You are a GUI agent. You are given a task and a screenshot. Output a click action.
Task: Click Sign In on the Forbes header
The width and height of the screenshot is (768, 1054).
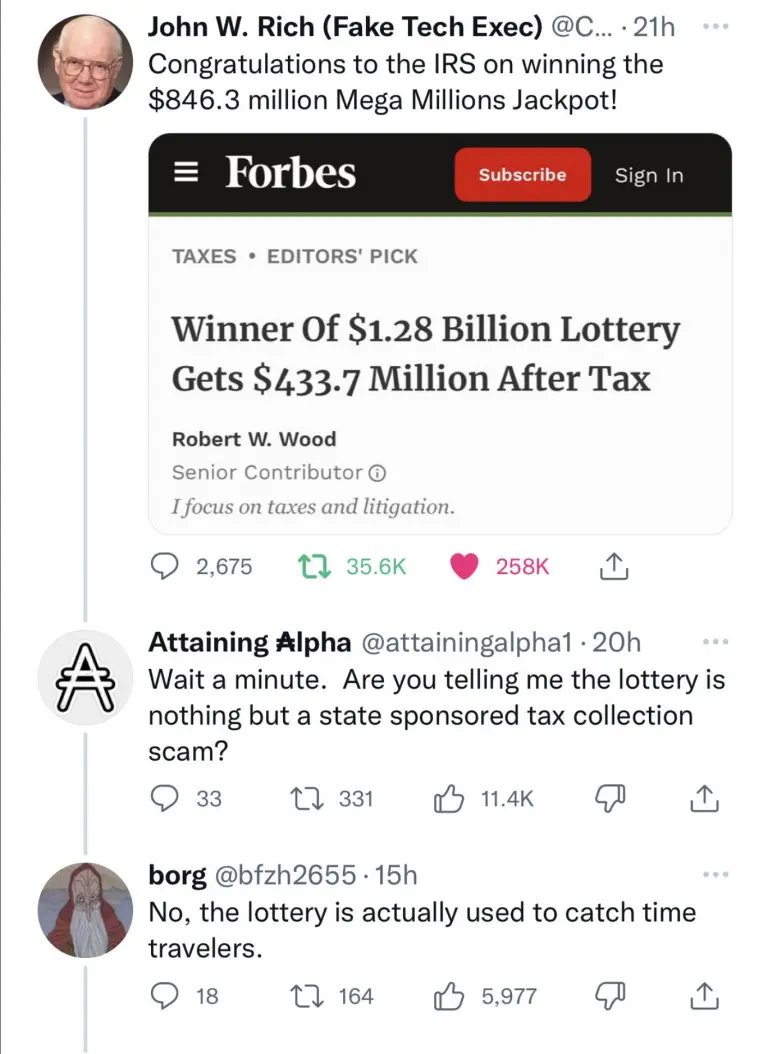(648, 175)
